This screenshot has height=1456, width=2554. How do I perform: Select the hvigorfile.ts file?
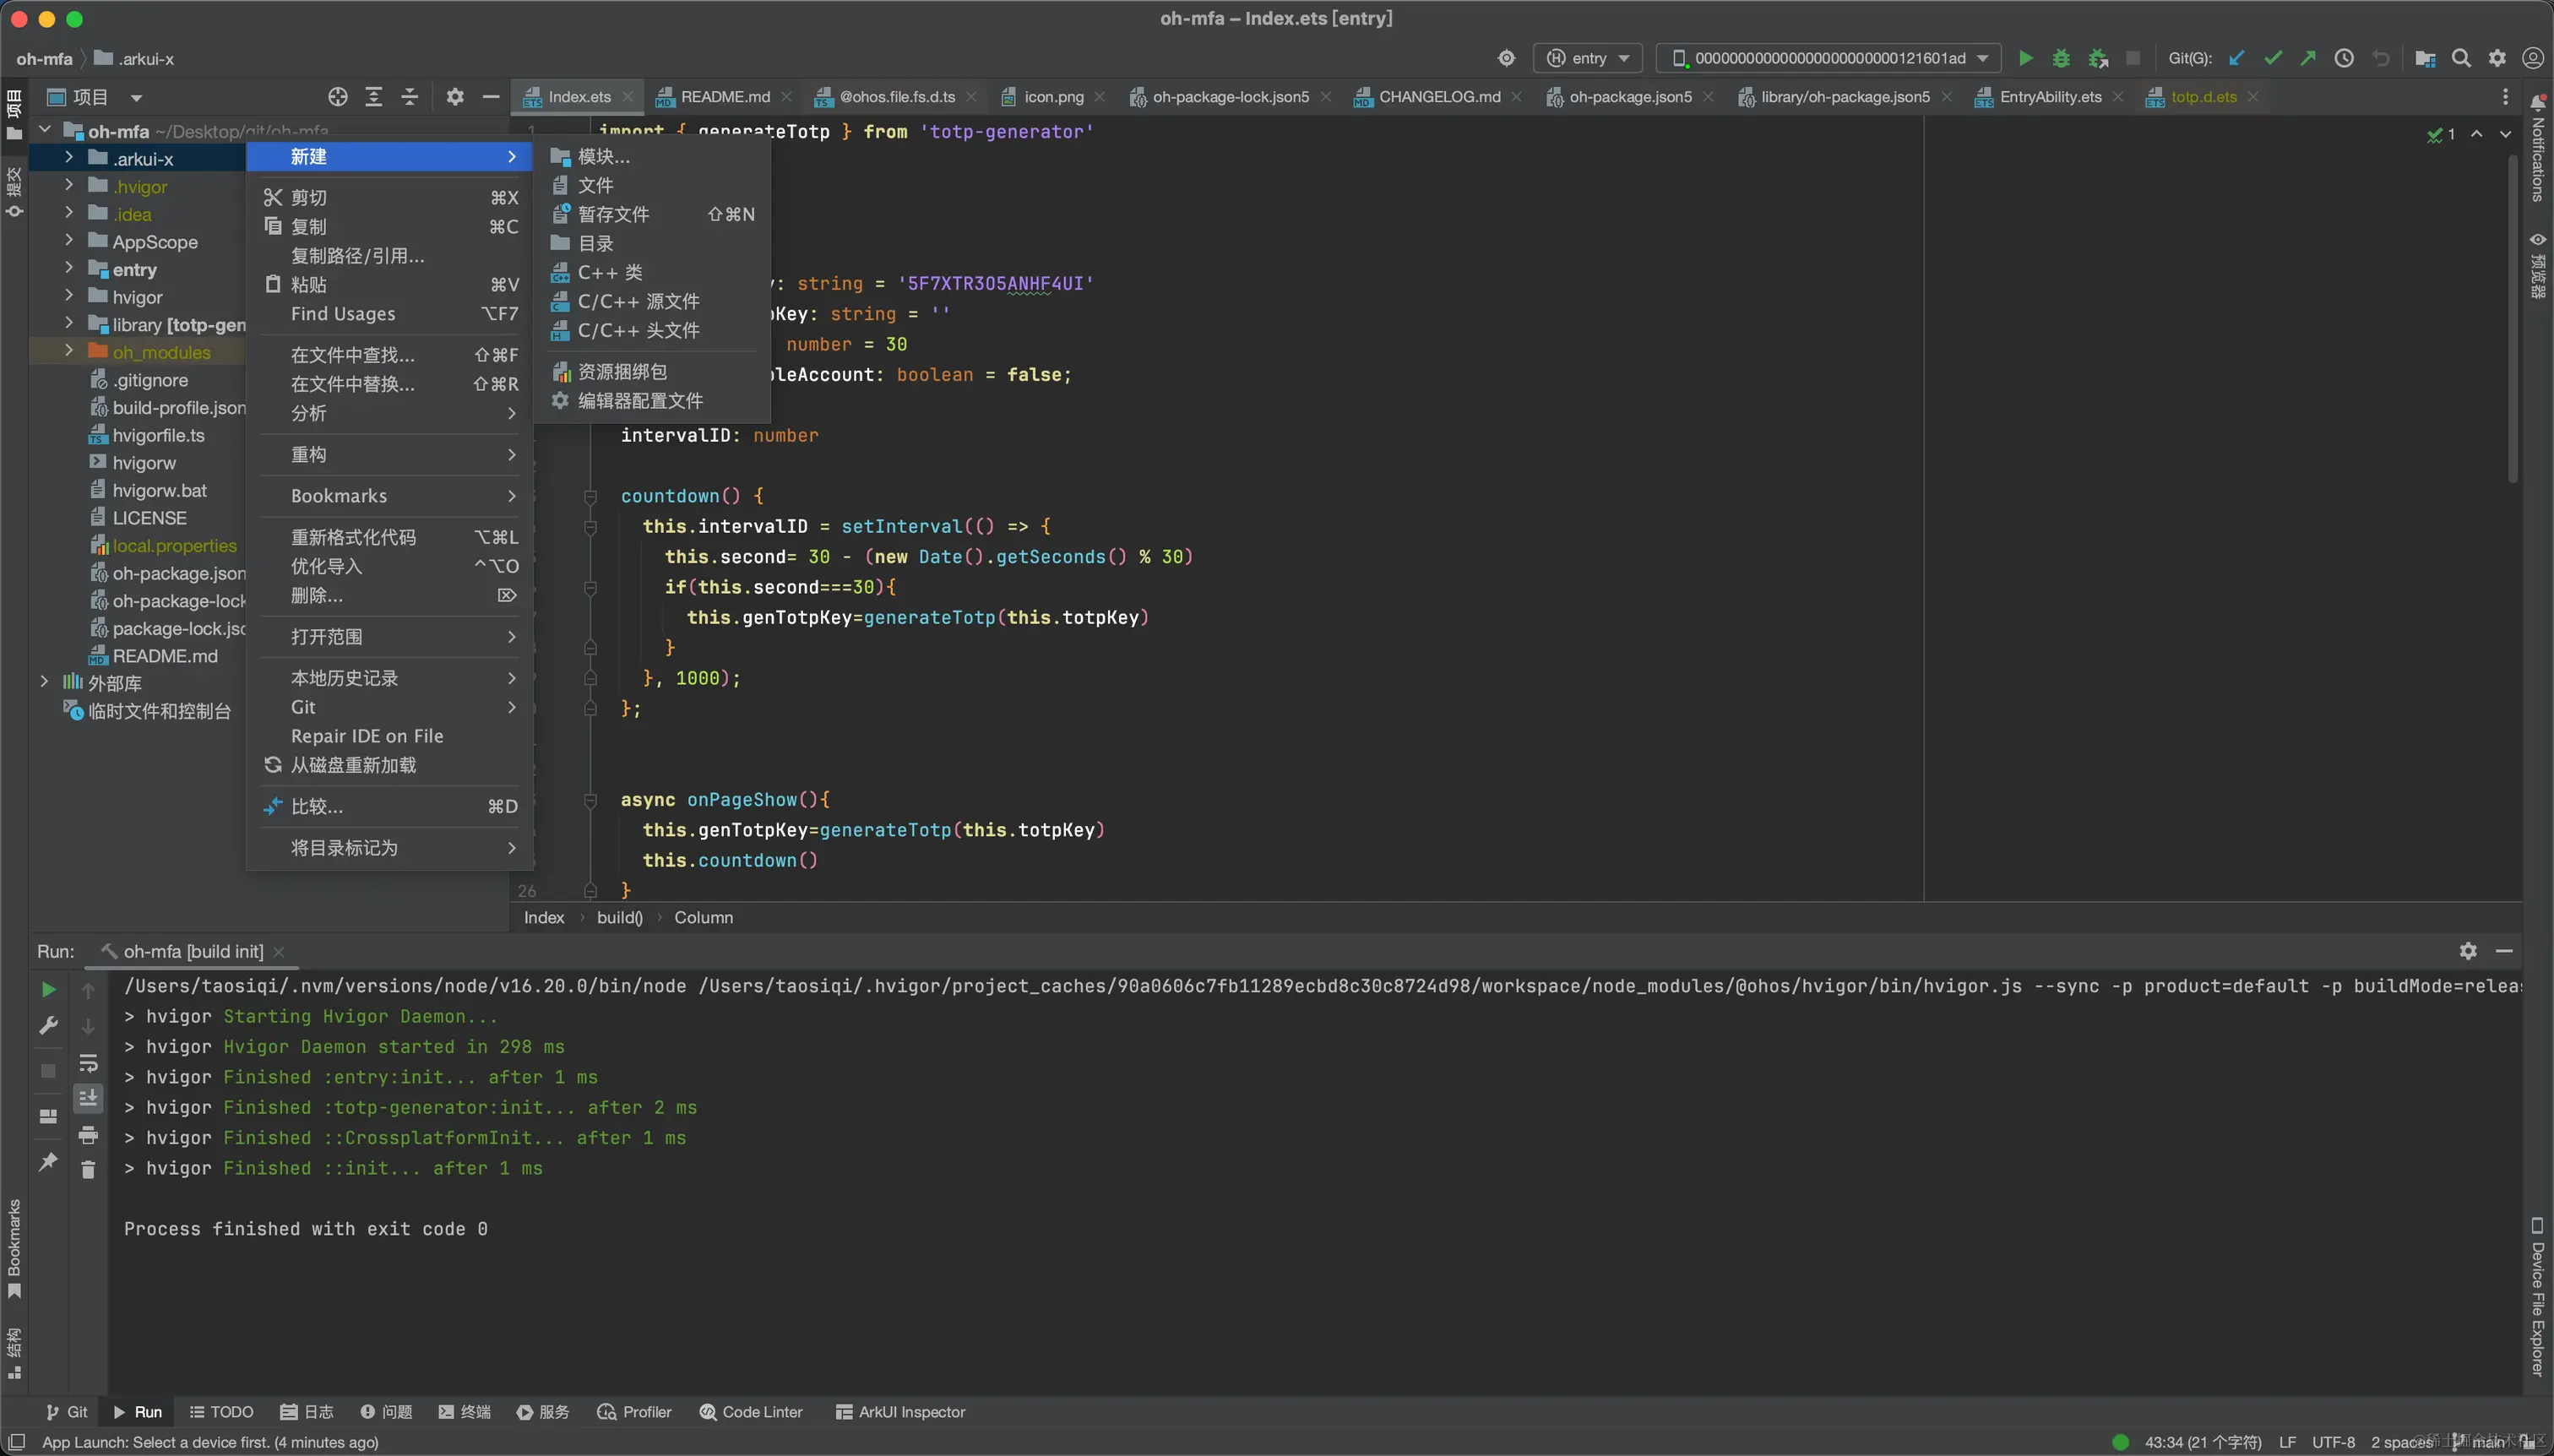click(x=158, y=435)
